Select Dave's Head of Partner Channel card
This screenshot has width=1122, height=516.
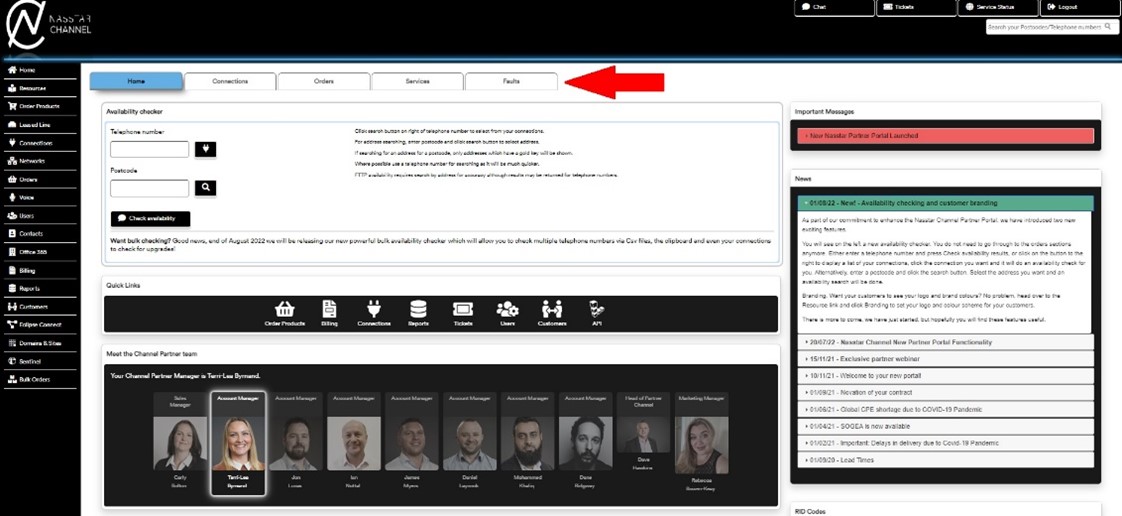tap(643, 432)
